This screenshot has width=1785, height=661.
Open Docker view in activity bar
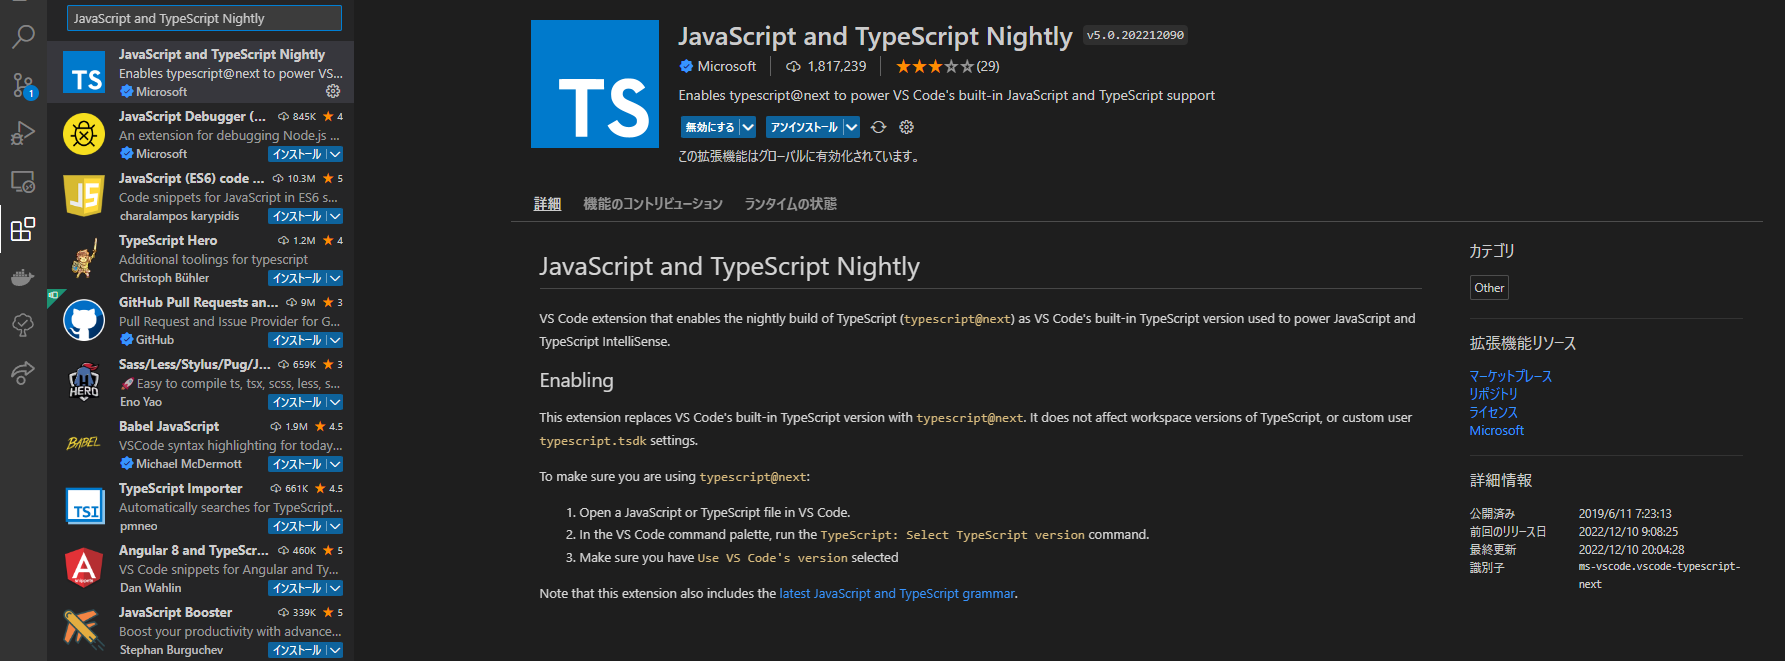click(22, 277)
